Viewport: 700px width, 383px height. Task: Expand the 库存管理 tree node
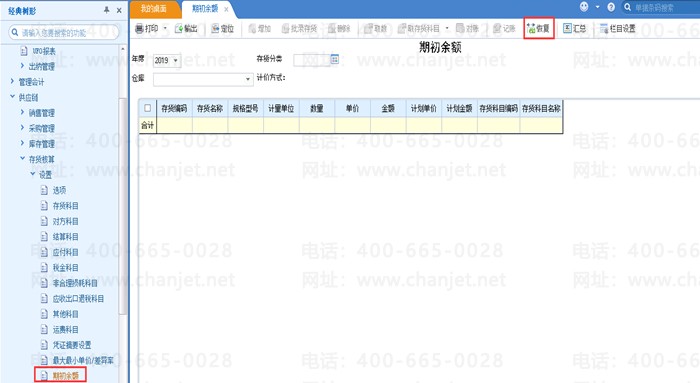click(22, 143)
